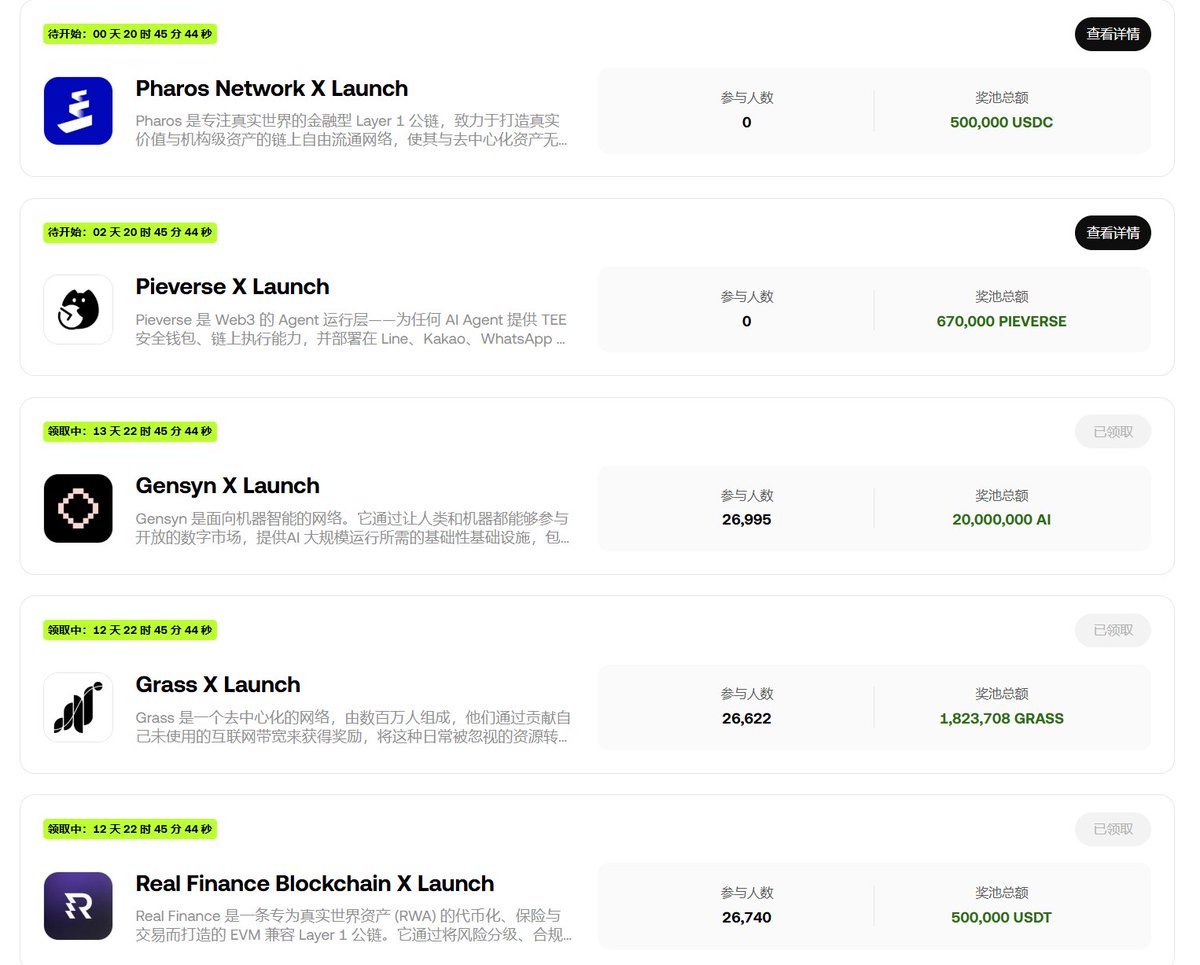Click the Grass bars logo icon

tap(78, 707)
